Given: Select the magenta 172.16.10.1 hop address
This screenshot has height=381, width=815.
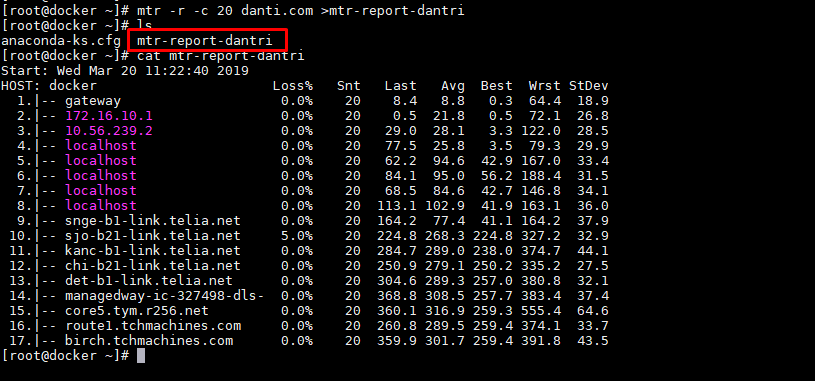Looking at the screenshot, I should 109,115.
